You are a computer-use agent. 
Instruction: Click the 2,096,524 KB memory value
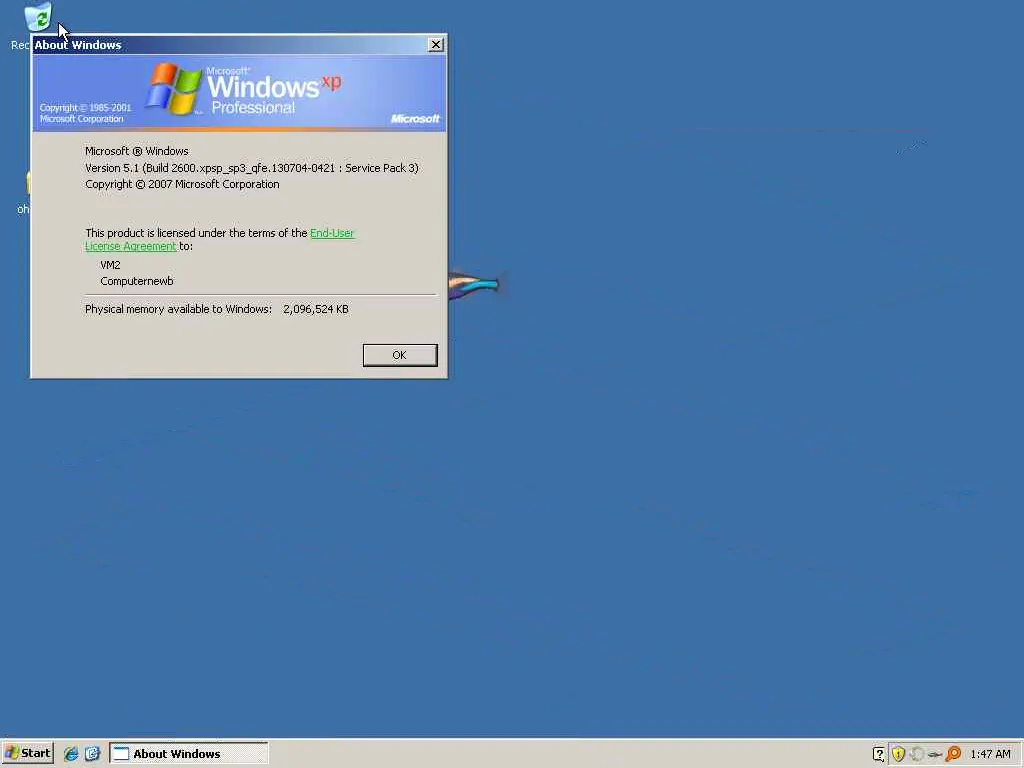pyautogui.click(x=316, y=310)
